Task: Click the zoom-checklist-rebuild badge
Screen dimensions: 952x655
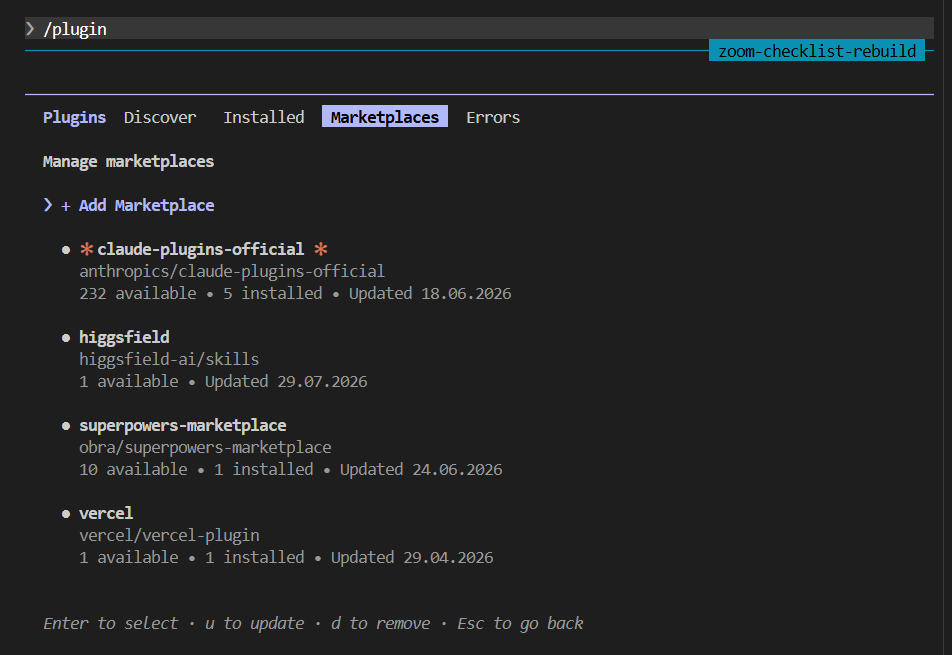Action: (x=817, y=51)
